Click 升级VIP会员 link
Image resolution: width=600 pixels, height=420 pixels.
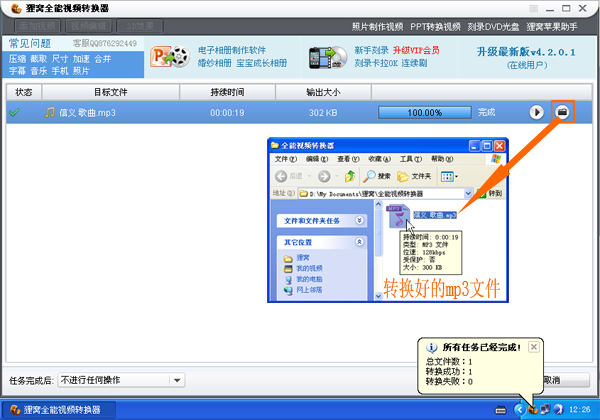416,50
